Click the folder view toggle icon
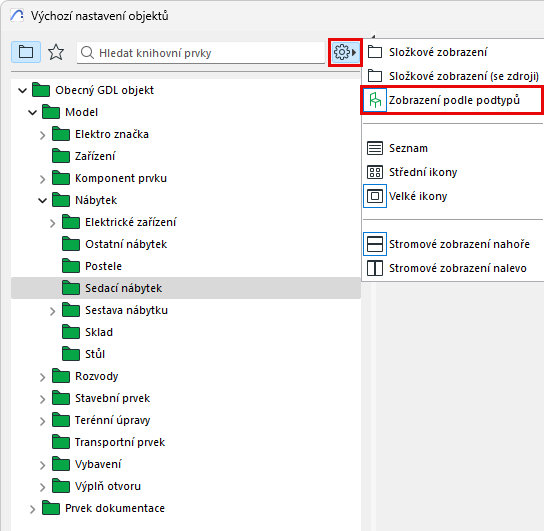 point(26,52)
